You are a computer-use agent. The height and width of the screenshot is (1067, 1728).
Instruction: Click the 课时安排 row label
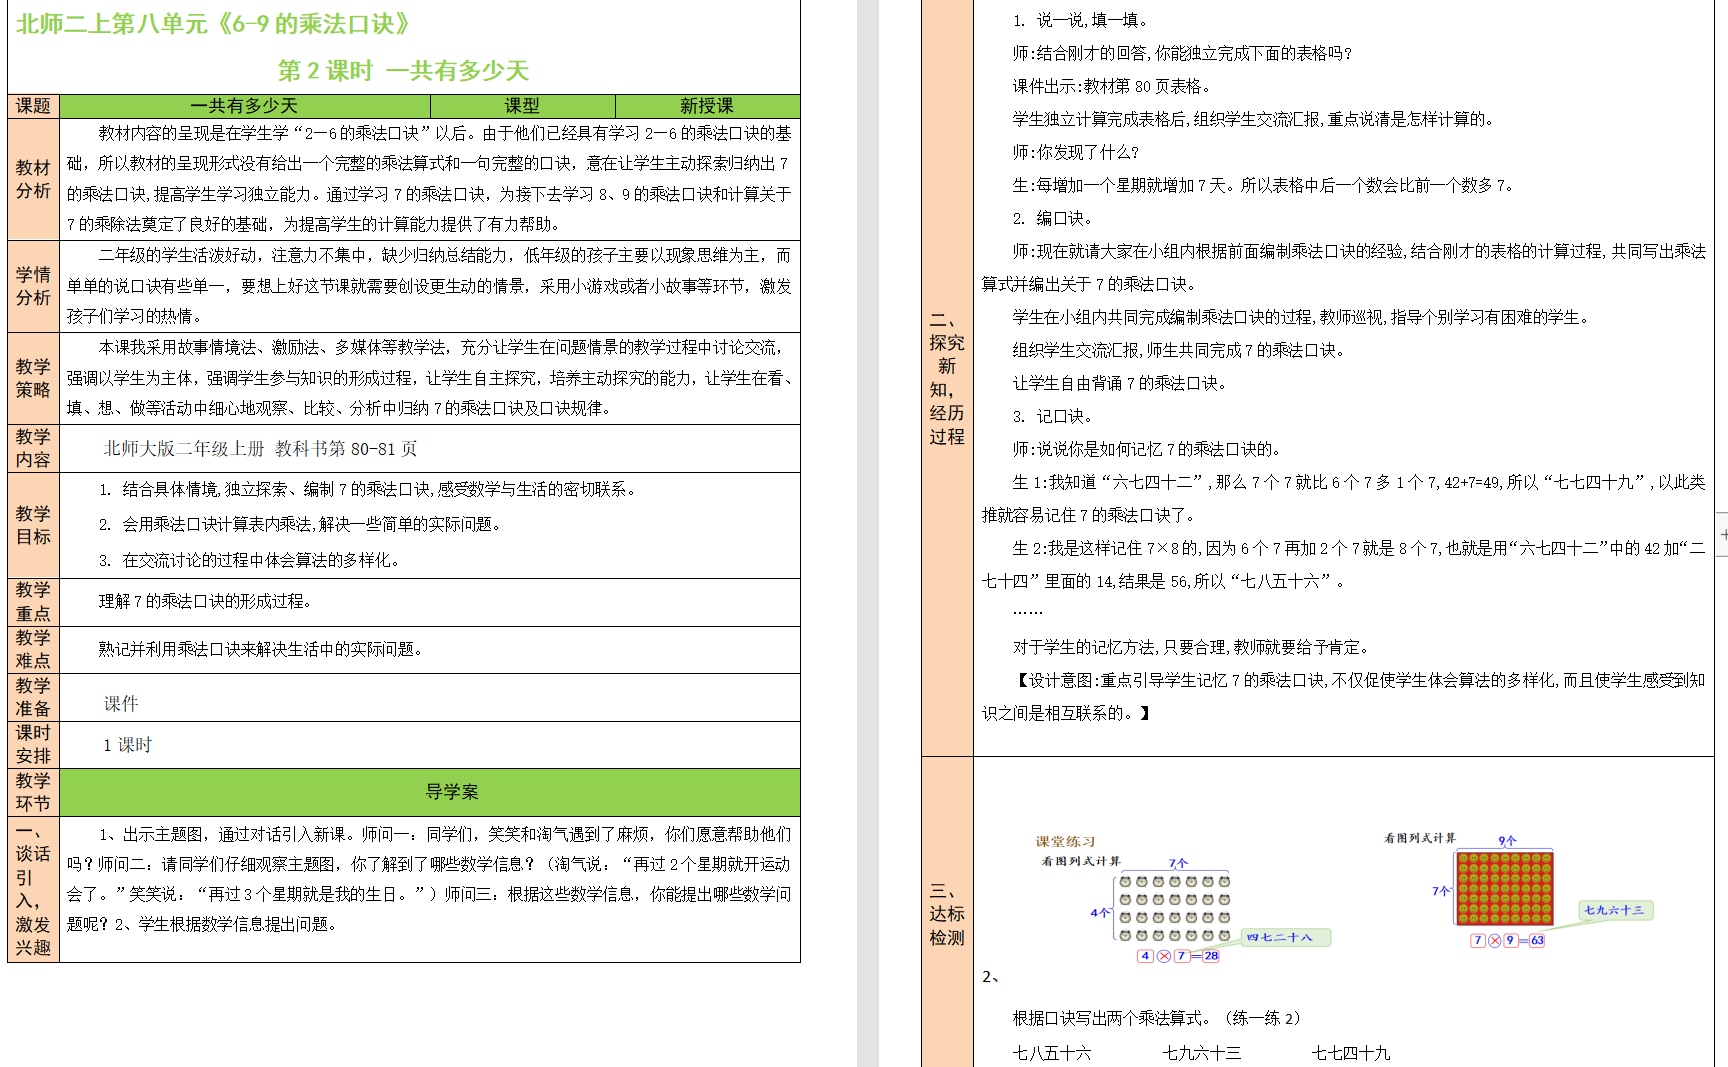(x=34, y=745)
